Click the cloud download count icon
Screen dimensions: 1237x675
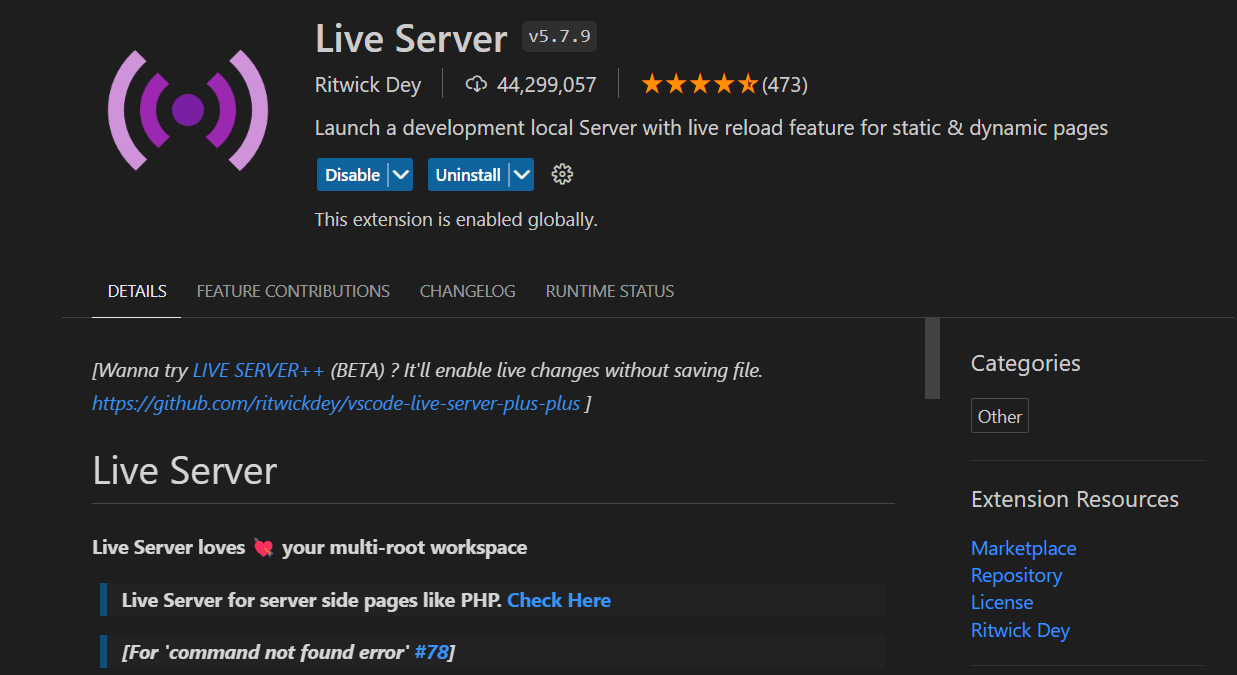476,85
